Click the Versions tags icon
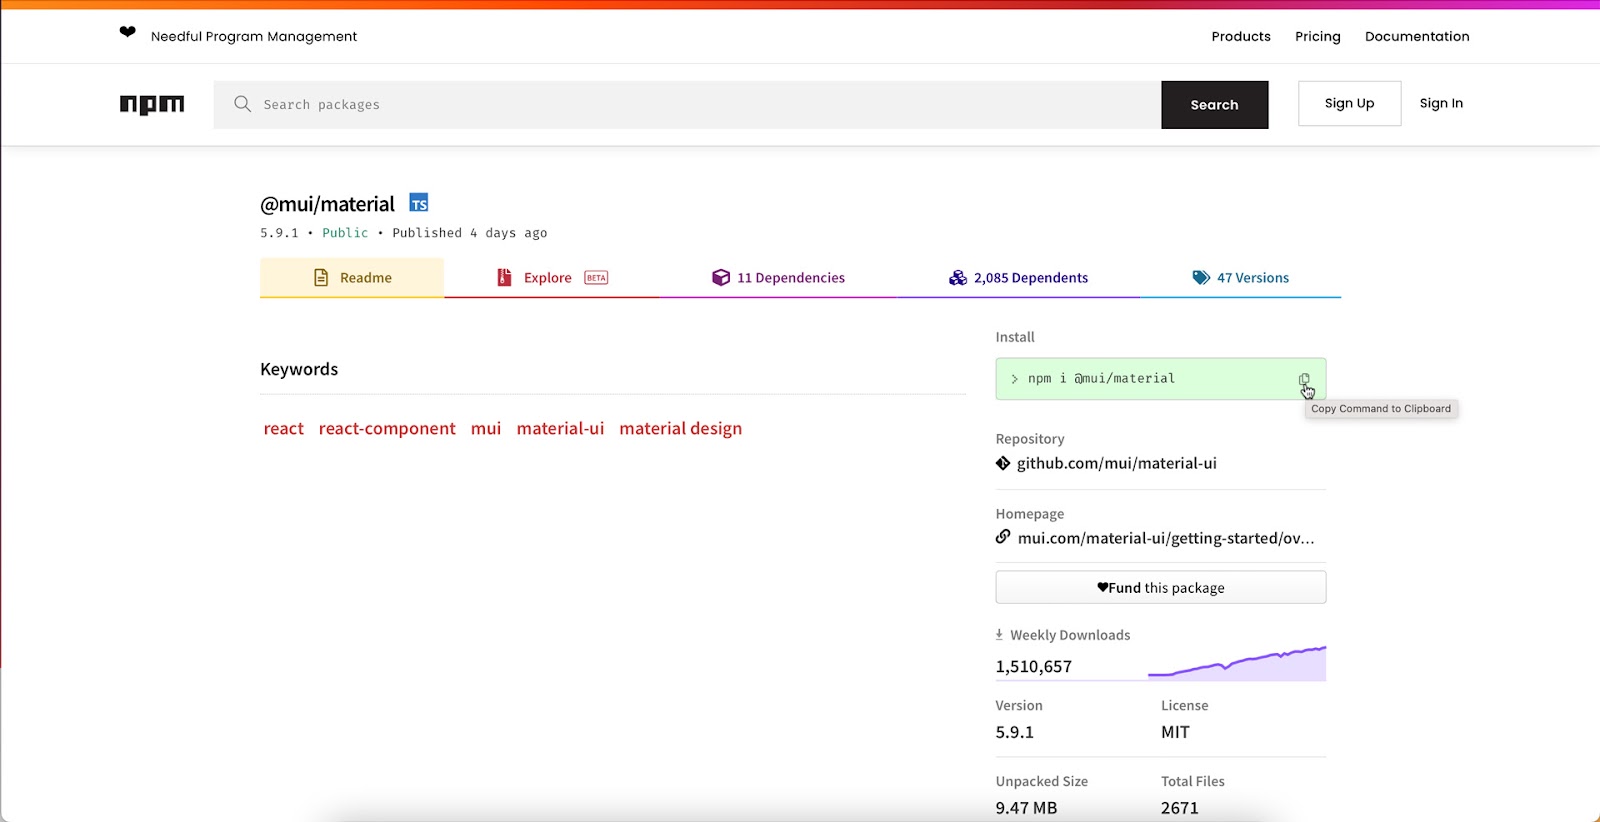The height and width of the screenshot is (822, 1600). pos(1201,278)
